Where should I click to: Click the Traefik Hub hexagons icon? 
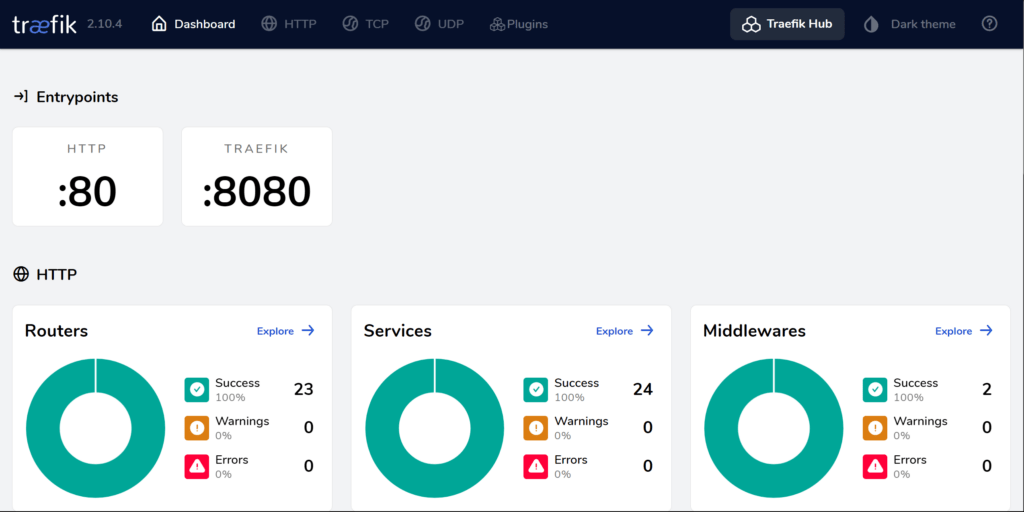pyautogui.click(x=751, y=25)
